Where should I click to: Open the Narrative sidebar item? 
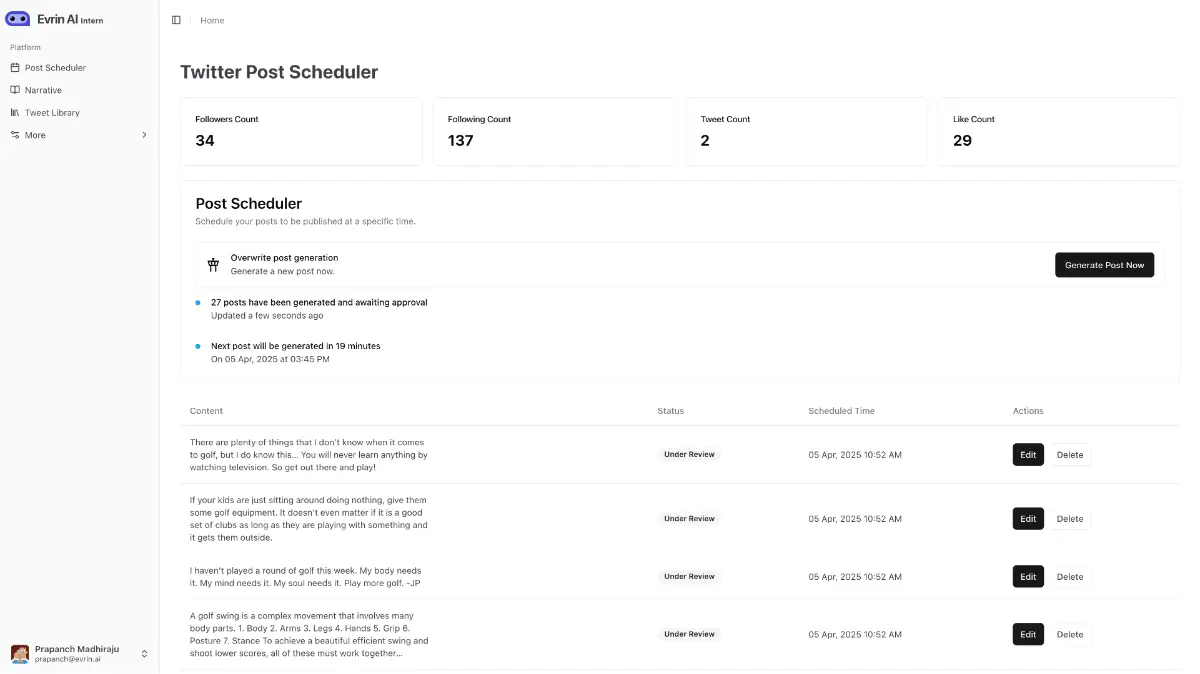click(x=43, y=90)
